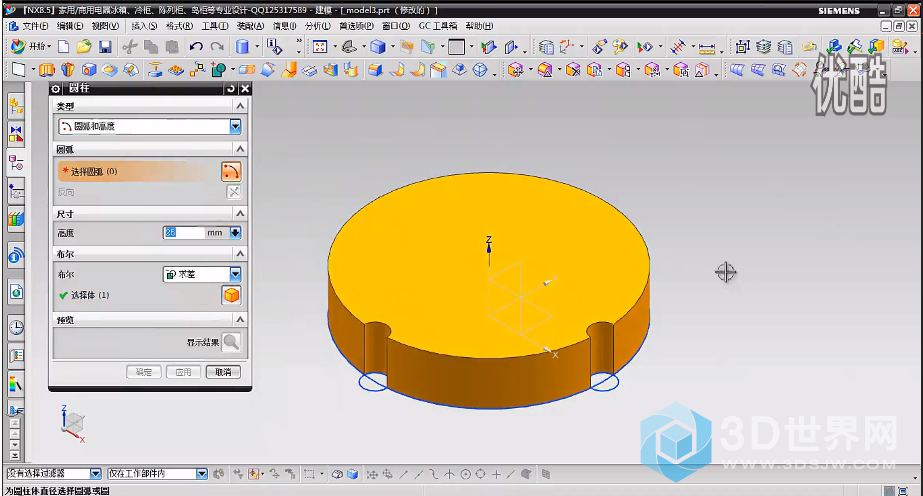923x496 pixels.
Task: Open the cylinder type dropdown
Action: [x=235, y=126]
